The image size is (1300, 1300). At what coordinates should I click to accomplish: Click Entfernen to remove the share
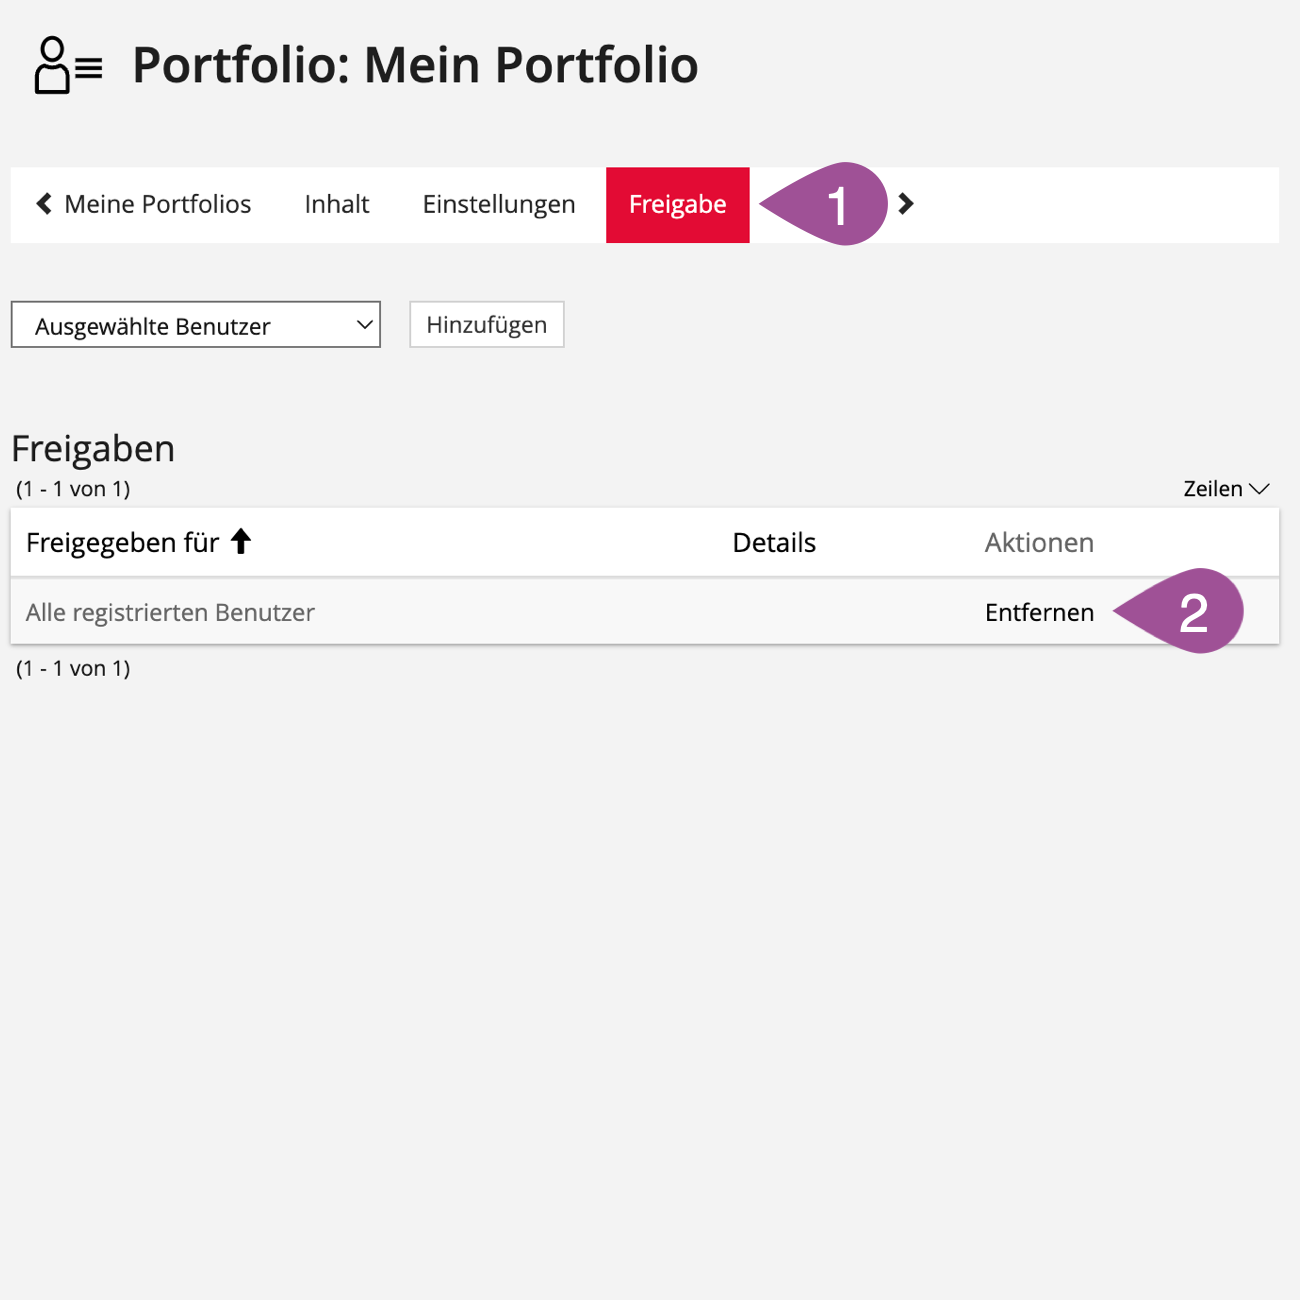[x=1039, y=612]
